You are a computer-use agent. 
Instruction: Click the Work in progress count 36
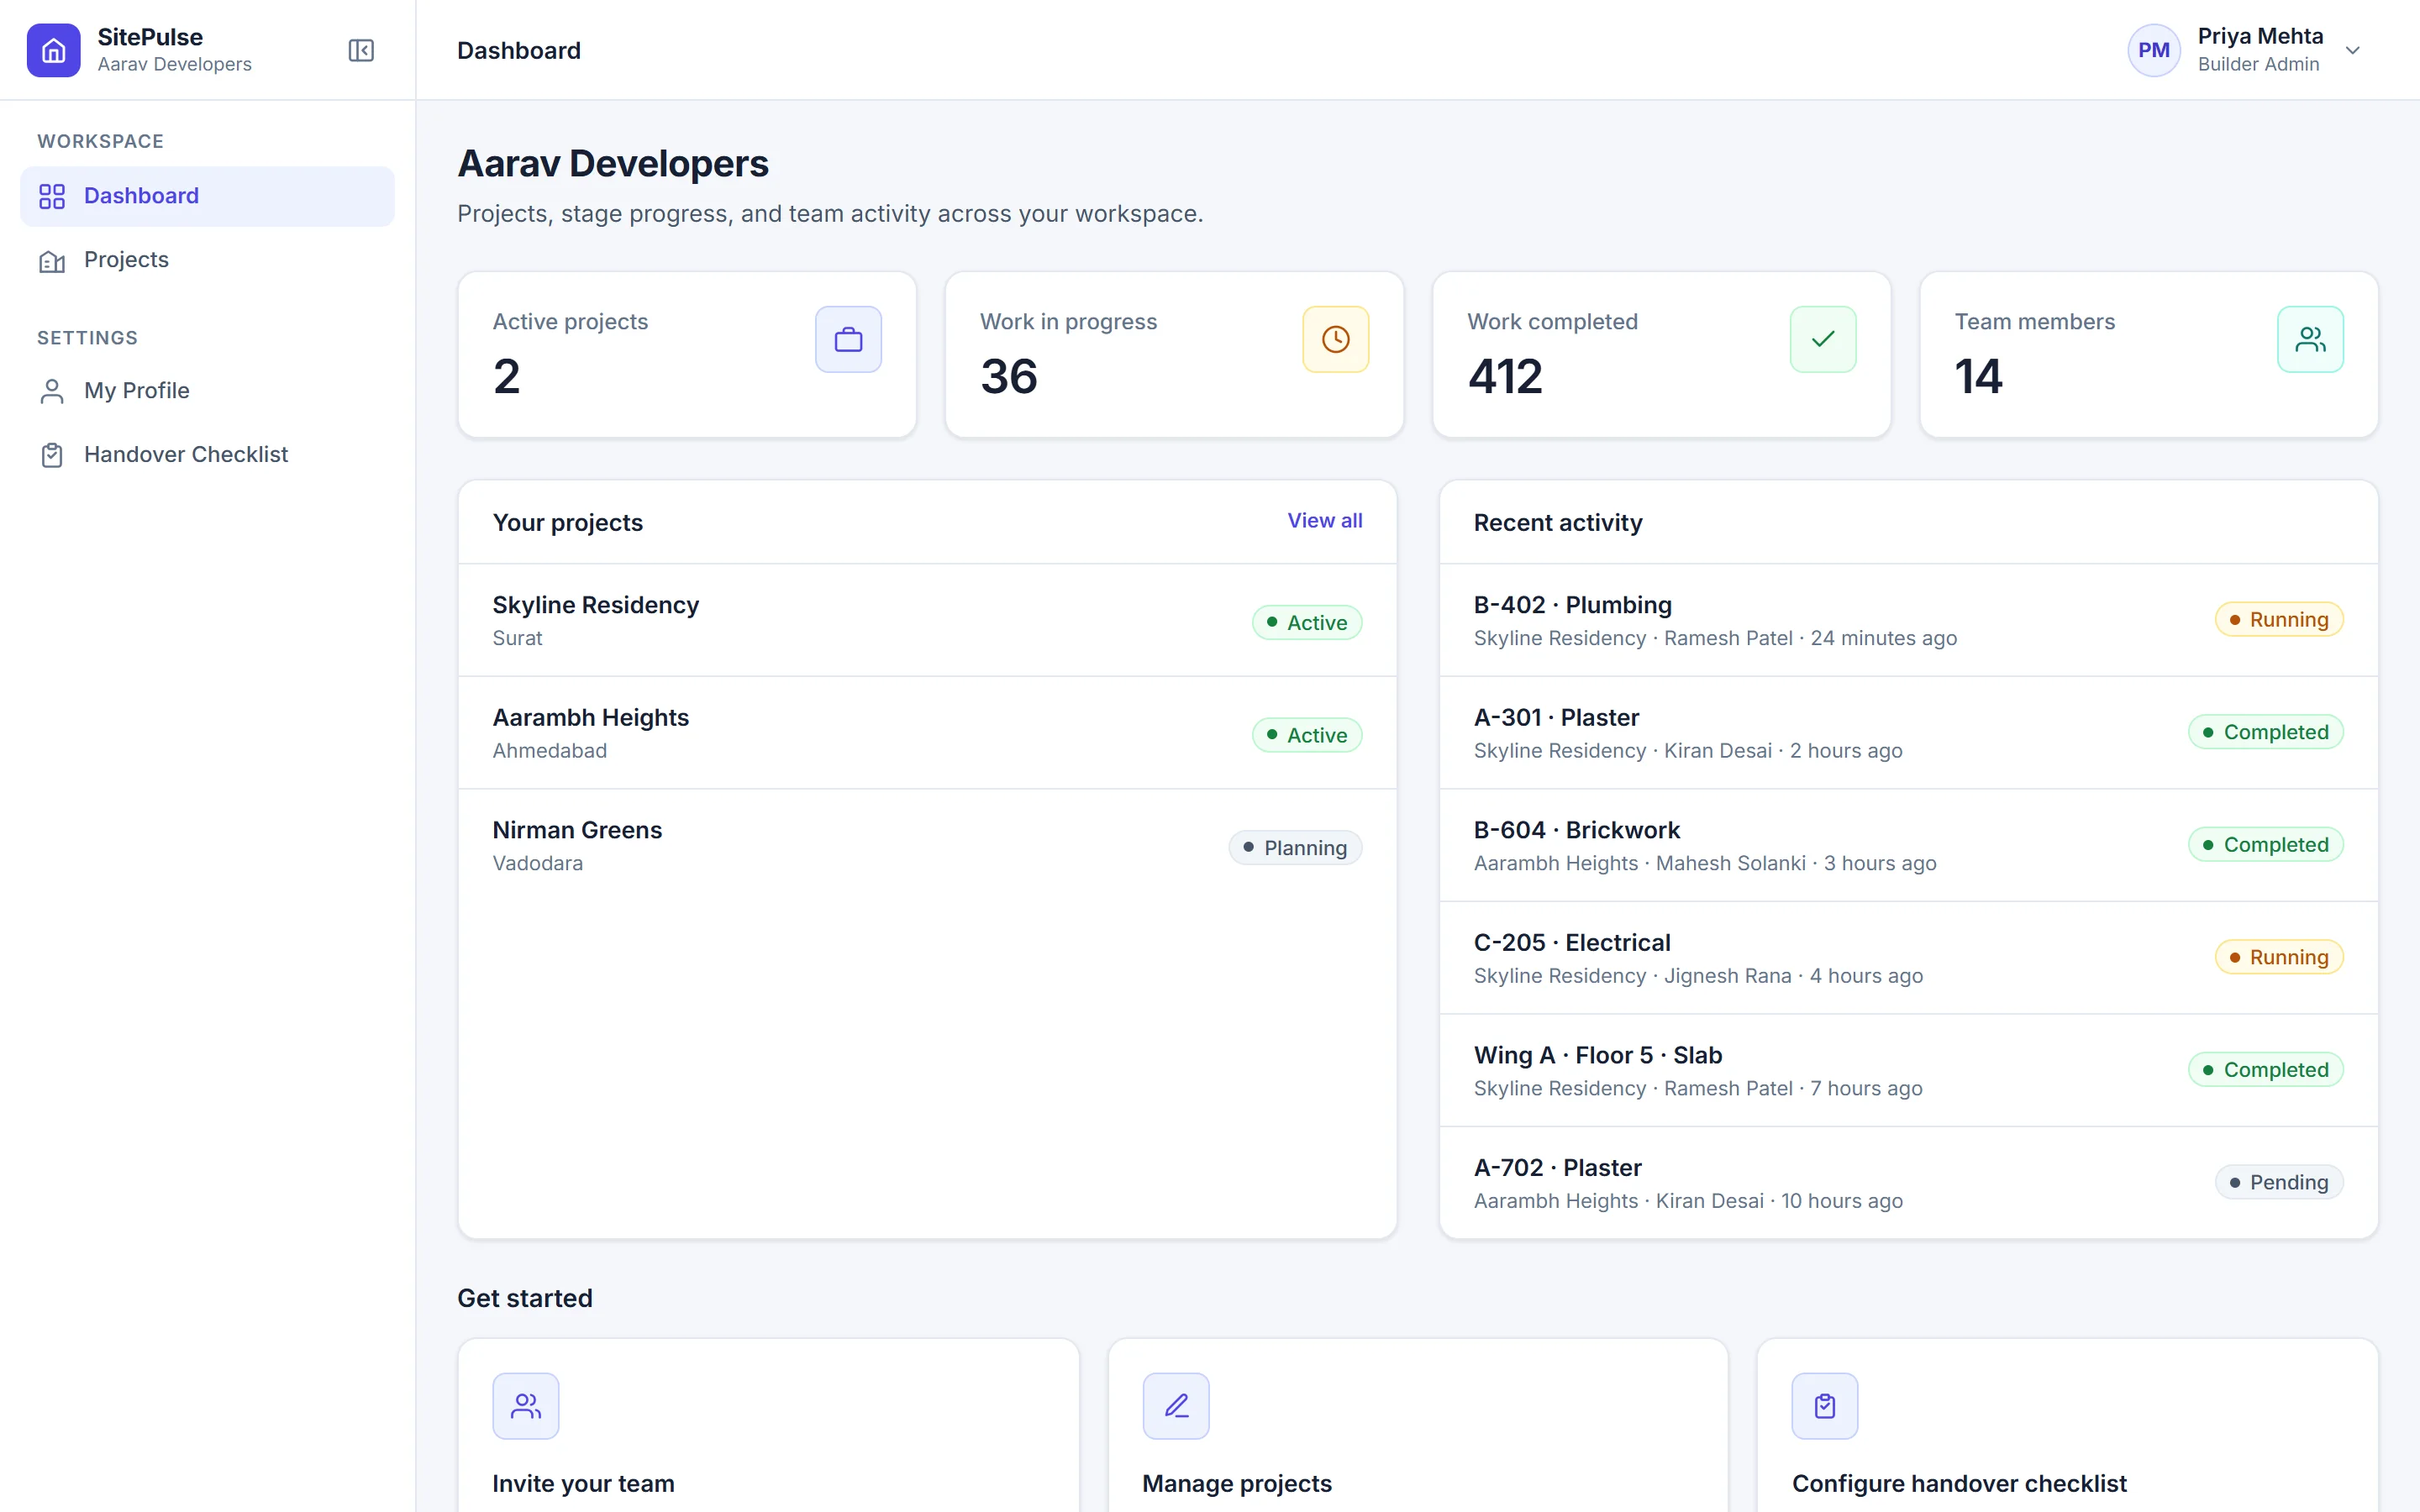pos(1009,377)
